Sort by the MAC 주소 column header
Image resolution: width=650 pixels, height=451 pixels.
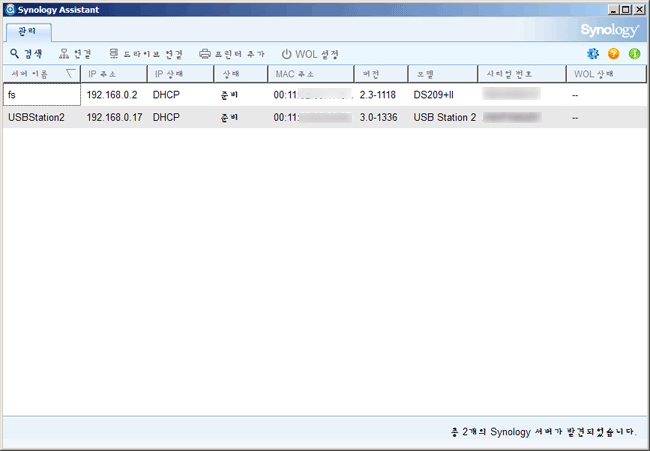(x=311, y=74)
